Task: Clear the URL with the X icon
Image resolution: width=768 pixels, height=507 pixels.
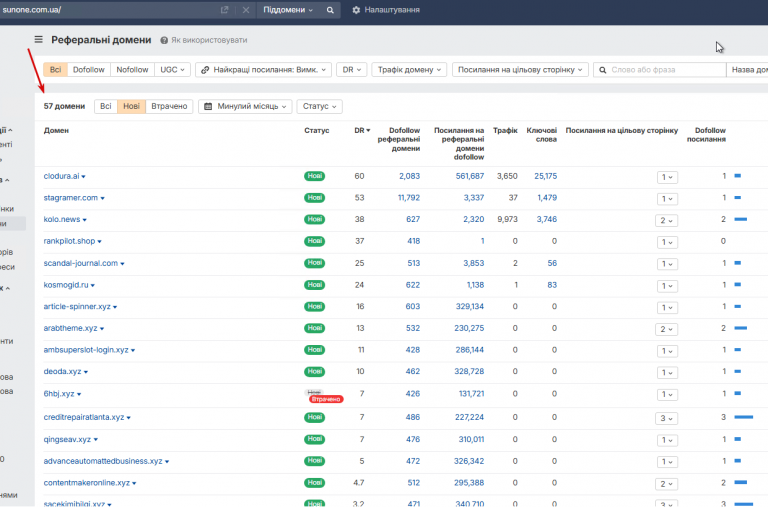Action: click(246, 10)
